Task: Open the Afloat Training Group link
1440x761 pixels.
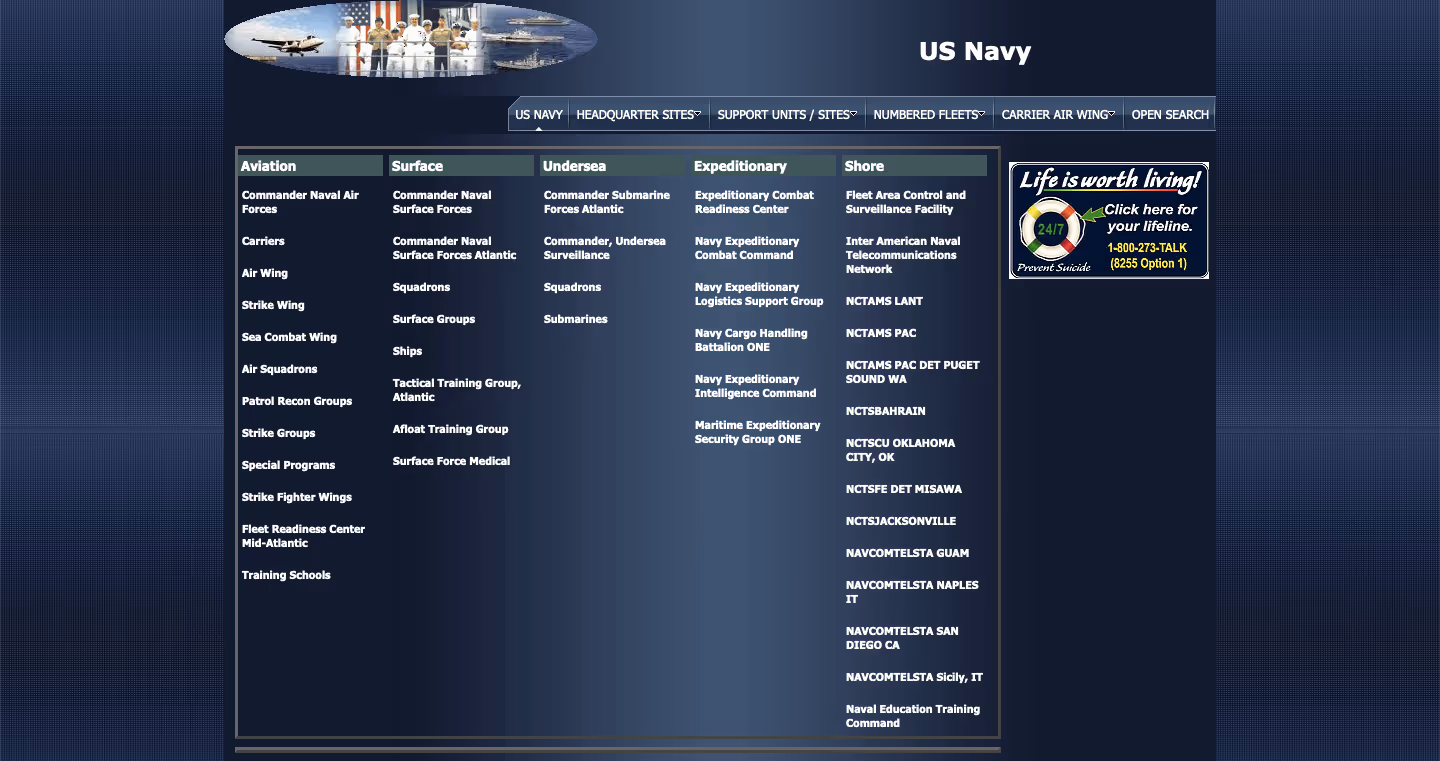Action: [x=451, y=429]
